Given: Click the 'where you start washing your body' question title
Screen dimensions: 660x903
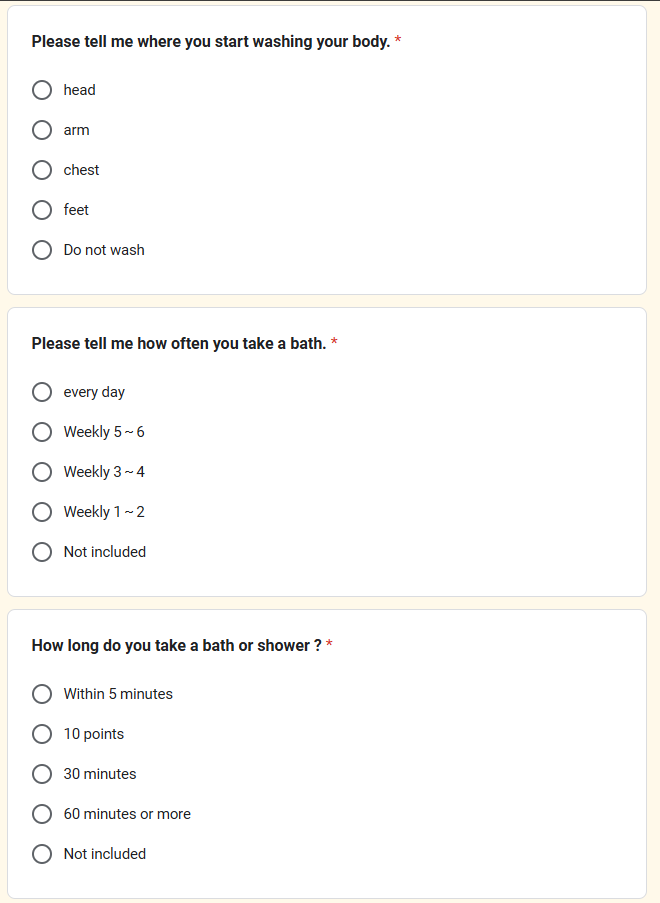Looking at the screenshot, I should pos(210,42).
